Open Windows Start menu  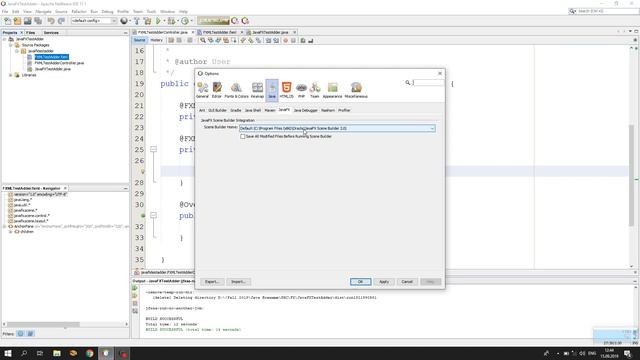pyautogui.click(x=8, y=353)
